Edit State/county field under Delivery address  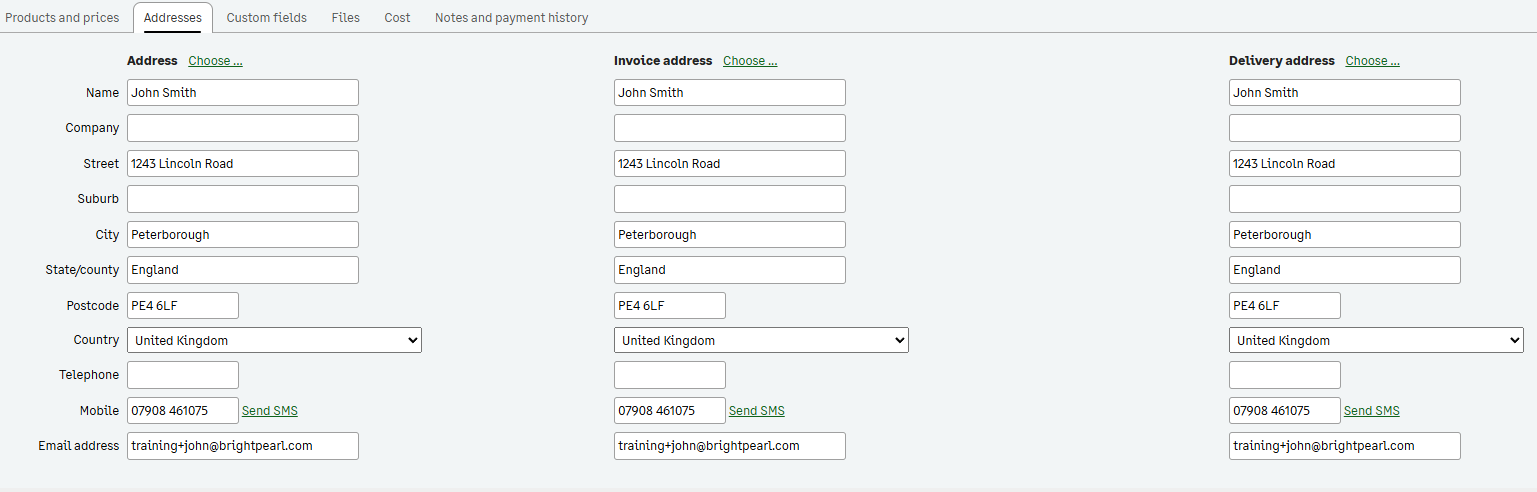click(1345, 270)
